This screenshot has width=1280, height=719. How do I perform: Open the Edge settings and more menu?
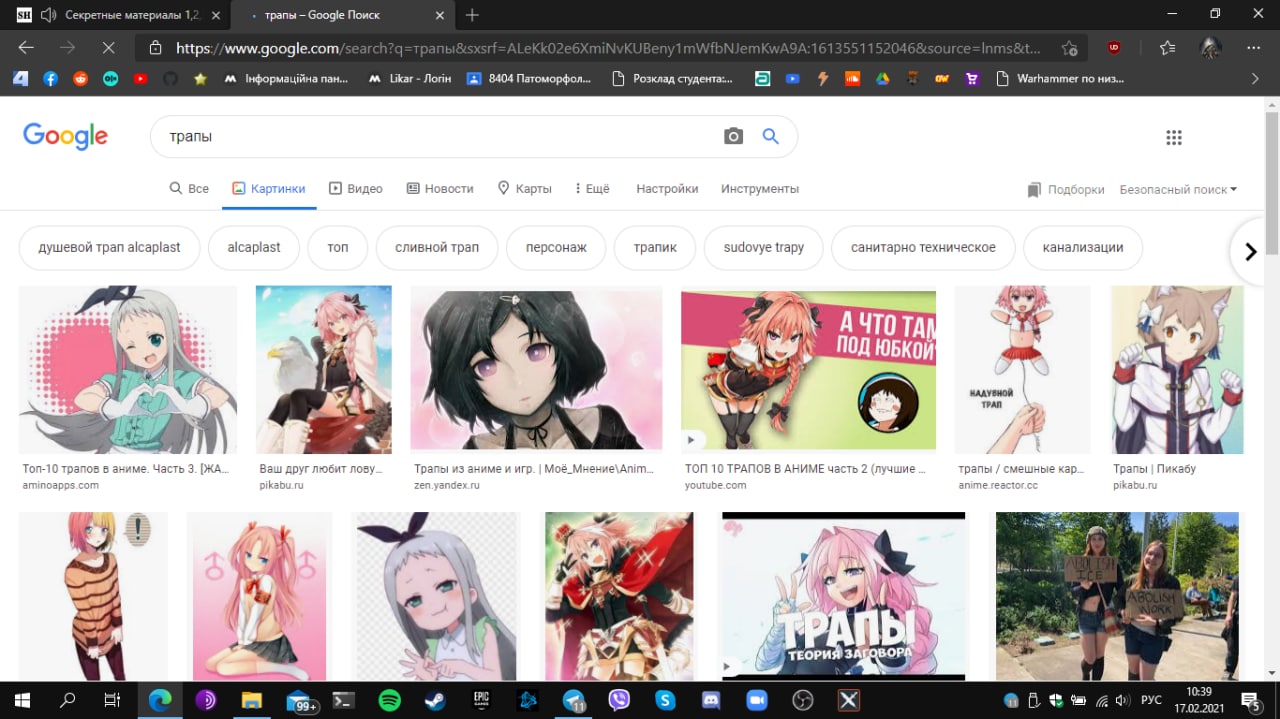coord(1254,47)
